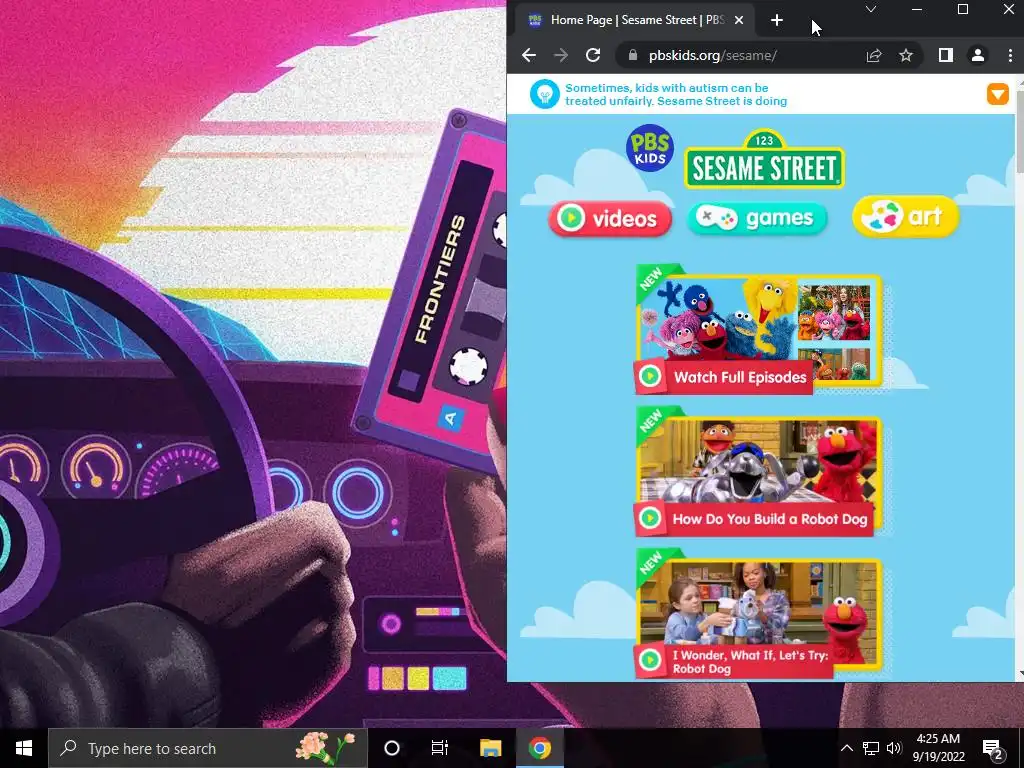Open network status tray icon
1024x768 pixels.
(871, 748)
